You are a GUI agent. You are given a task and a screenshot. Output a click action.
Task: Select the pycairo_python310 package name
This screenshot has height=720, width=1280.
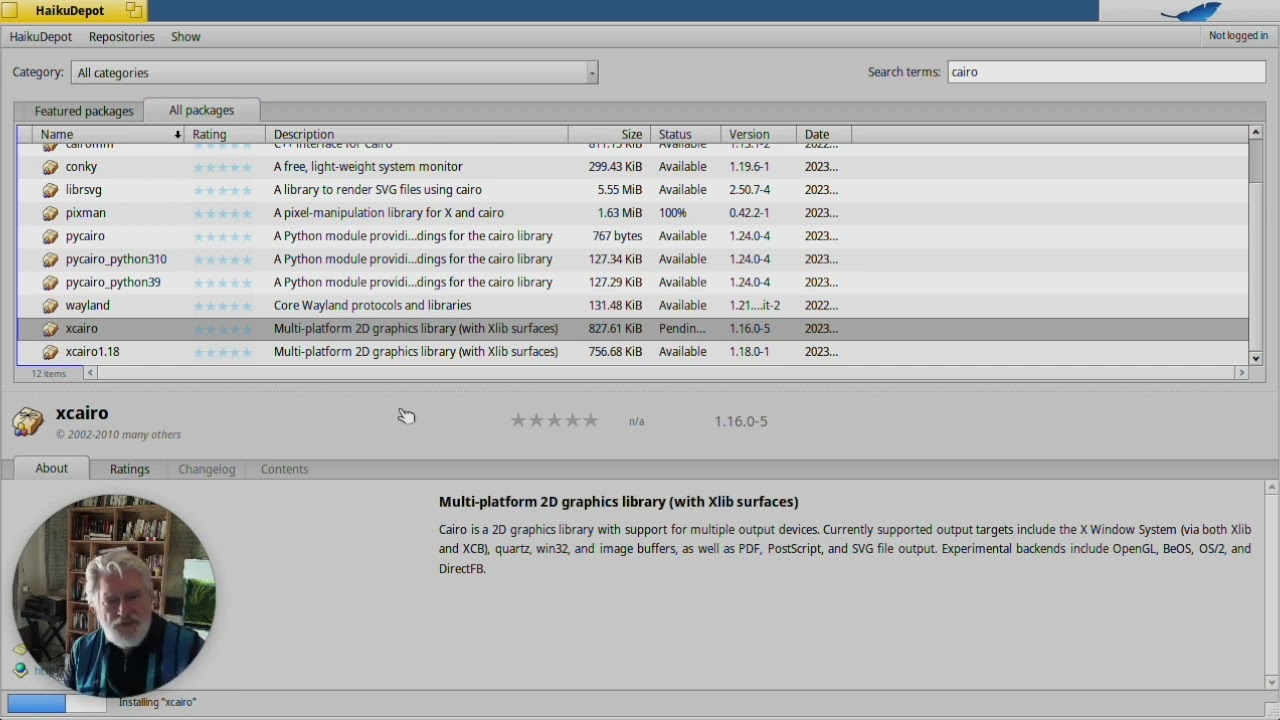click(116, 259)
